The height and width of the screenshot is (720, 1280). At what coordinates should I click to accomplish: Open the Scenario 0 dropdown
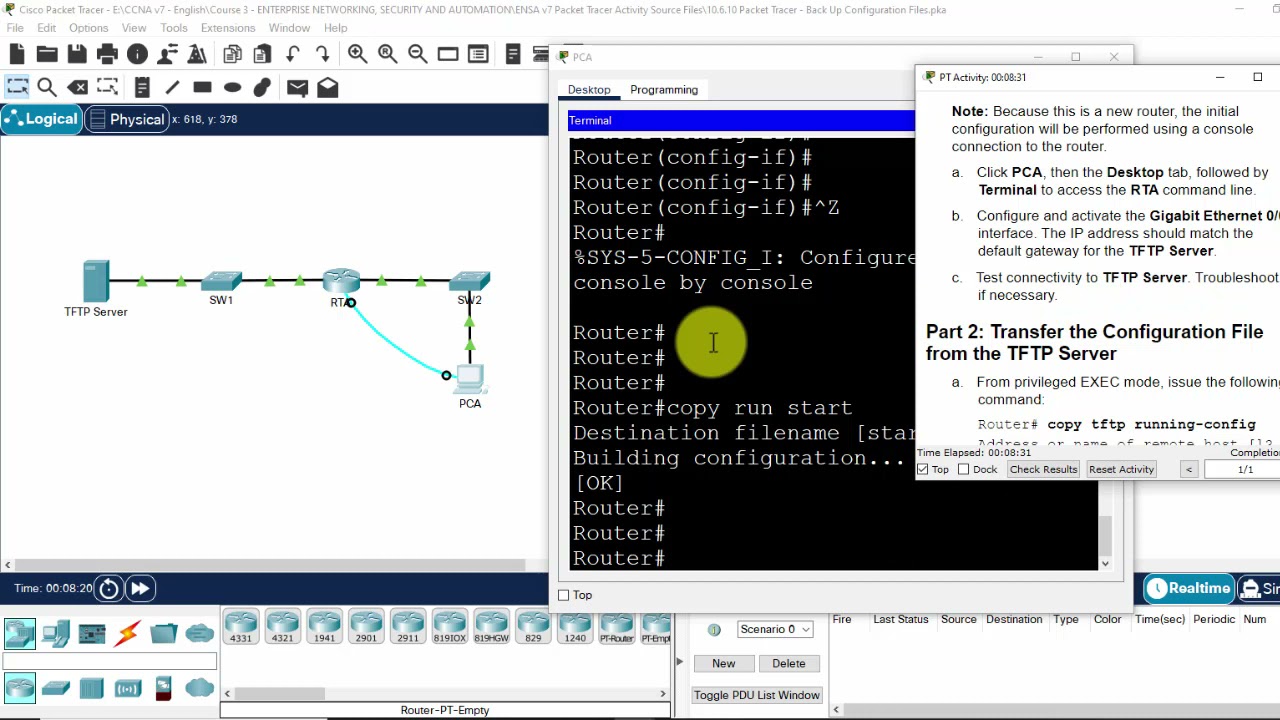tap(774, 629)
